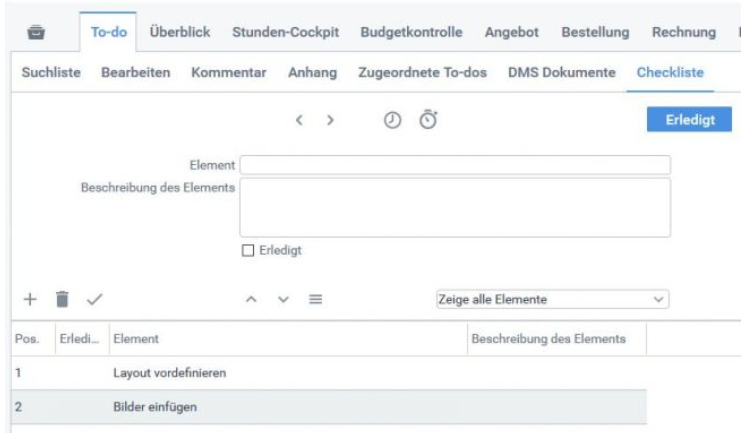
Task: Click into the Element input field
Action: (455, 165)
